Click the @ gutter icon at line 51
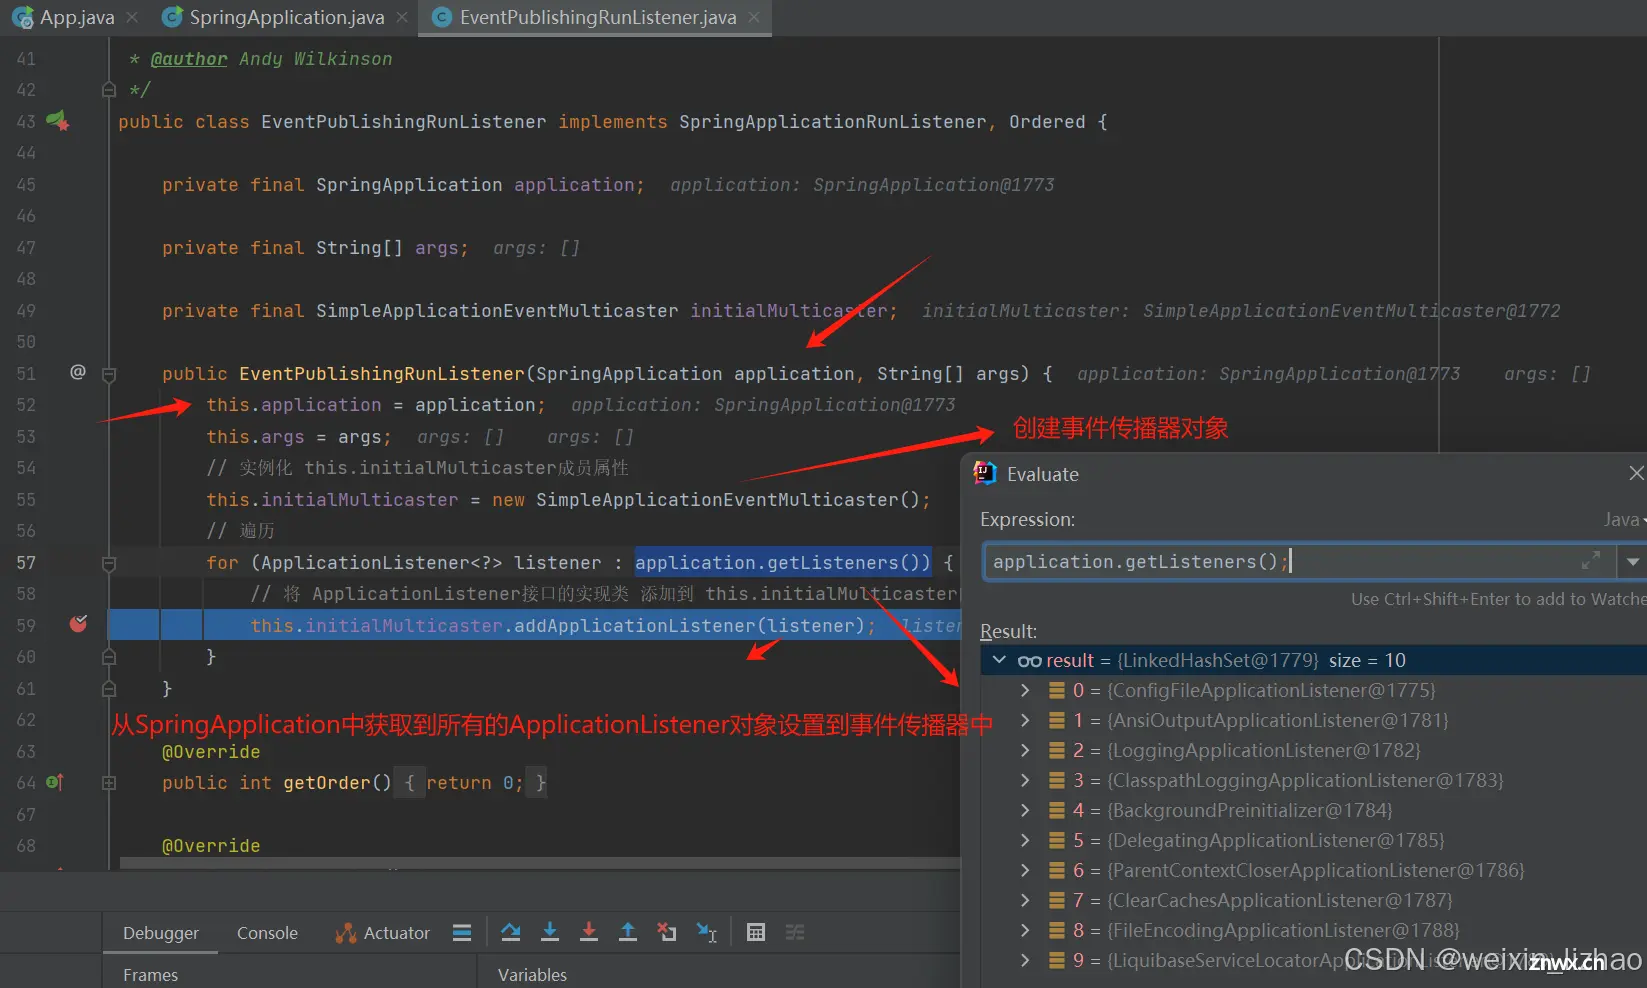 pos(78,372)
